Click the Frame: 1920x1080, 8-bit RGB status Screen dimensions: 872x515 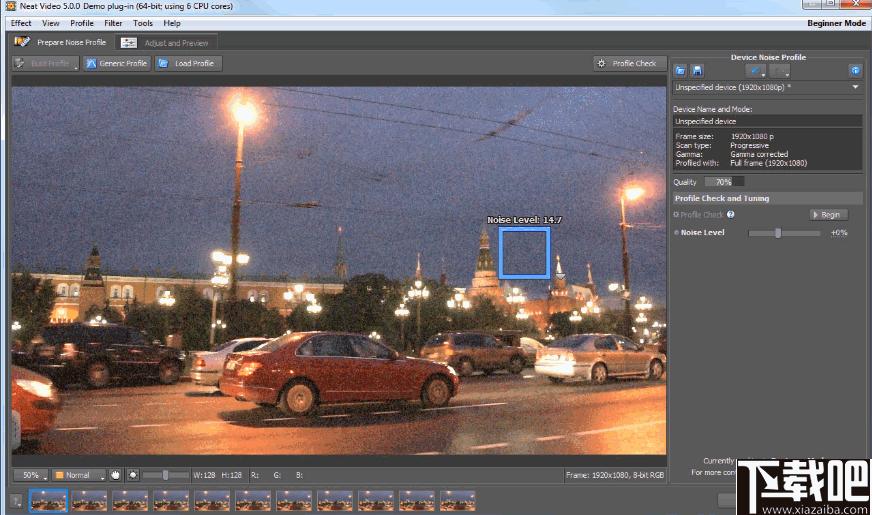pyautogui.click(x=615, y=475)
